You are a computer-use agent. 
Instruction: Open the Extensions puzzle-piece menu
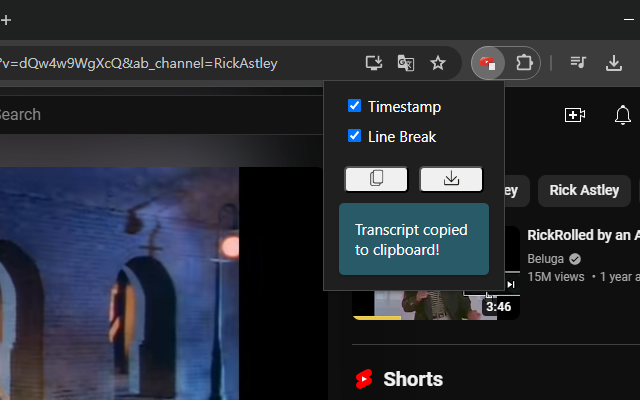[524, 63]
